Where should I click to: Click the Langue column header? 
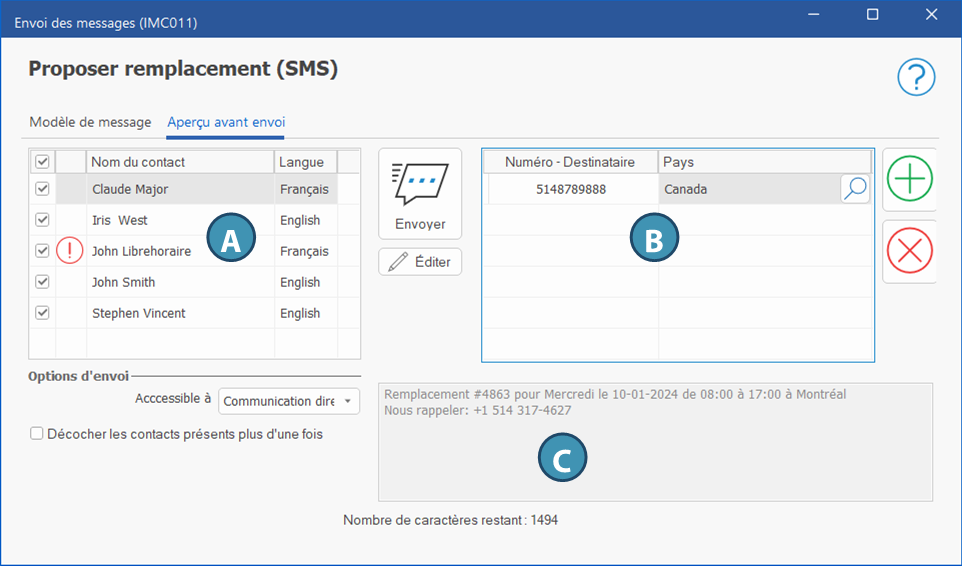[305, 162]
